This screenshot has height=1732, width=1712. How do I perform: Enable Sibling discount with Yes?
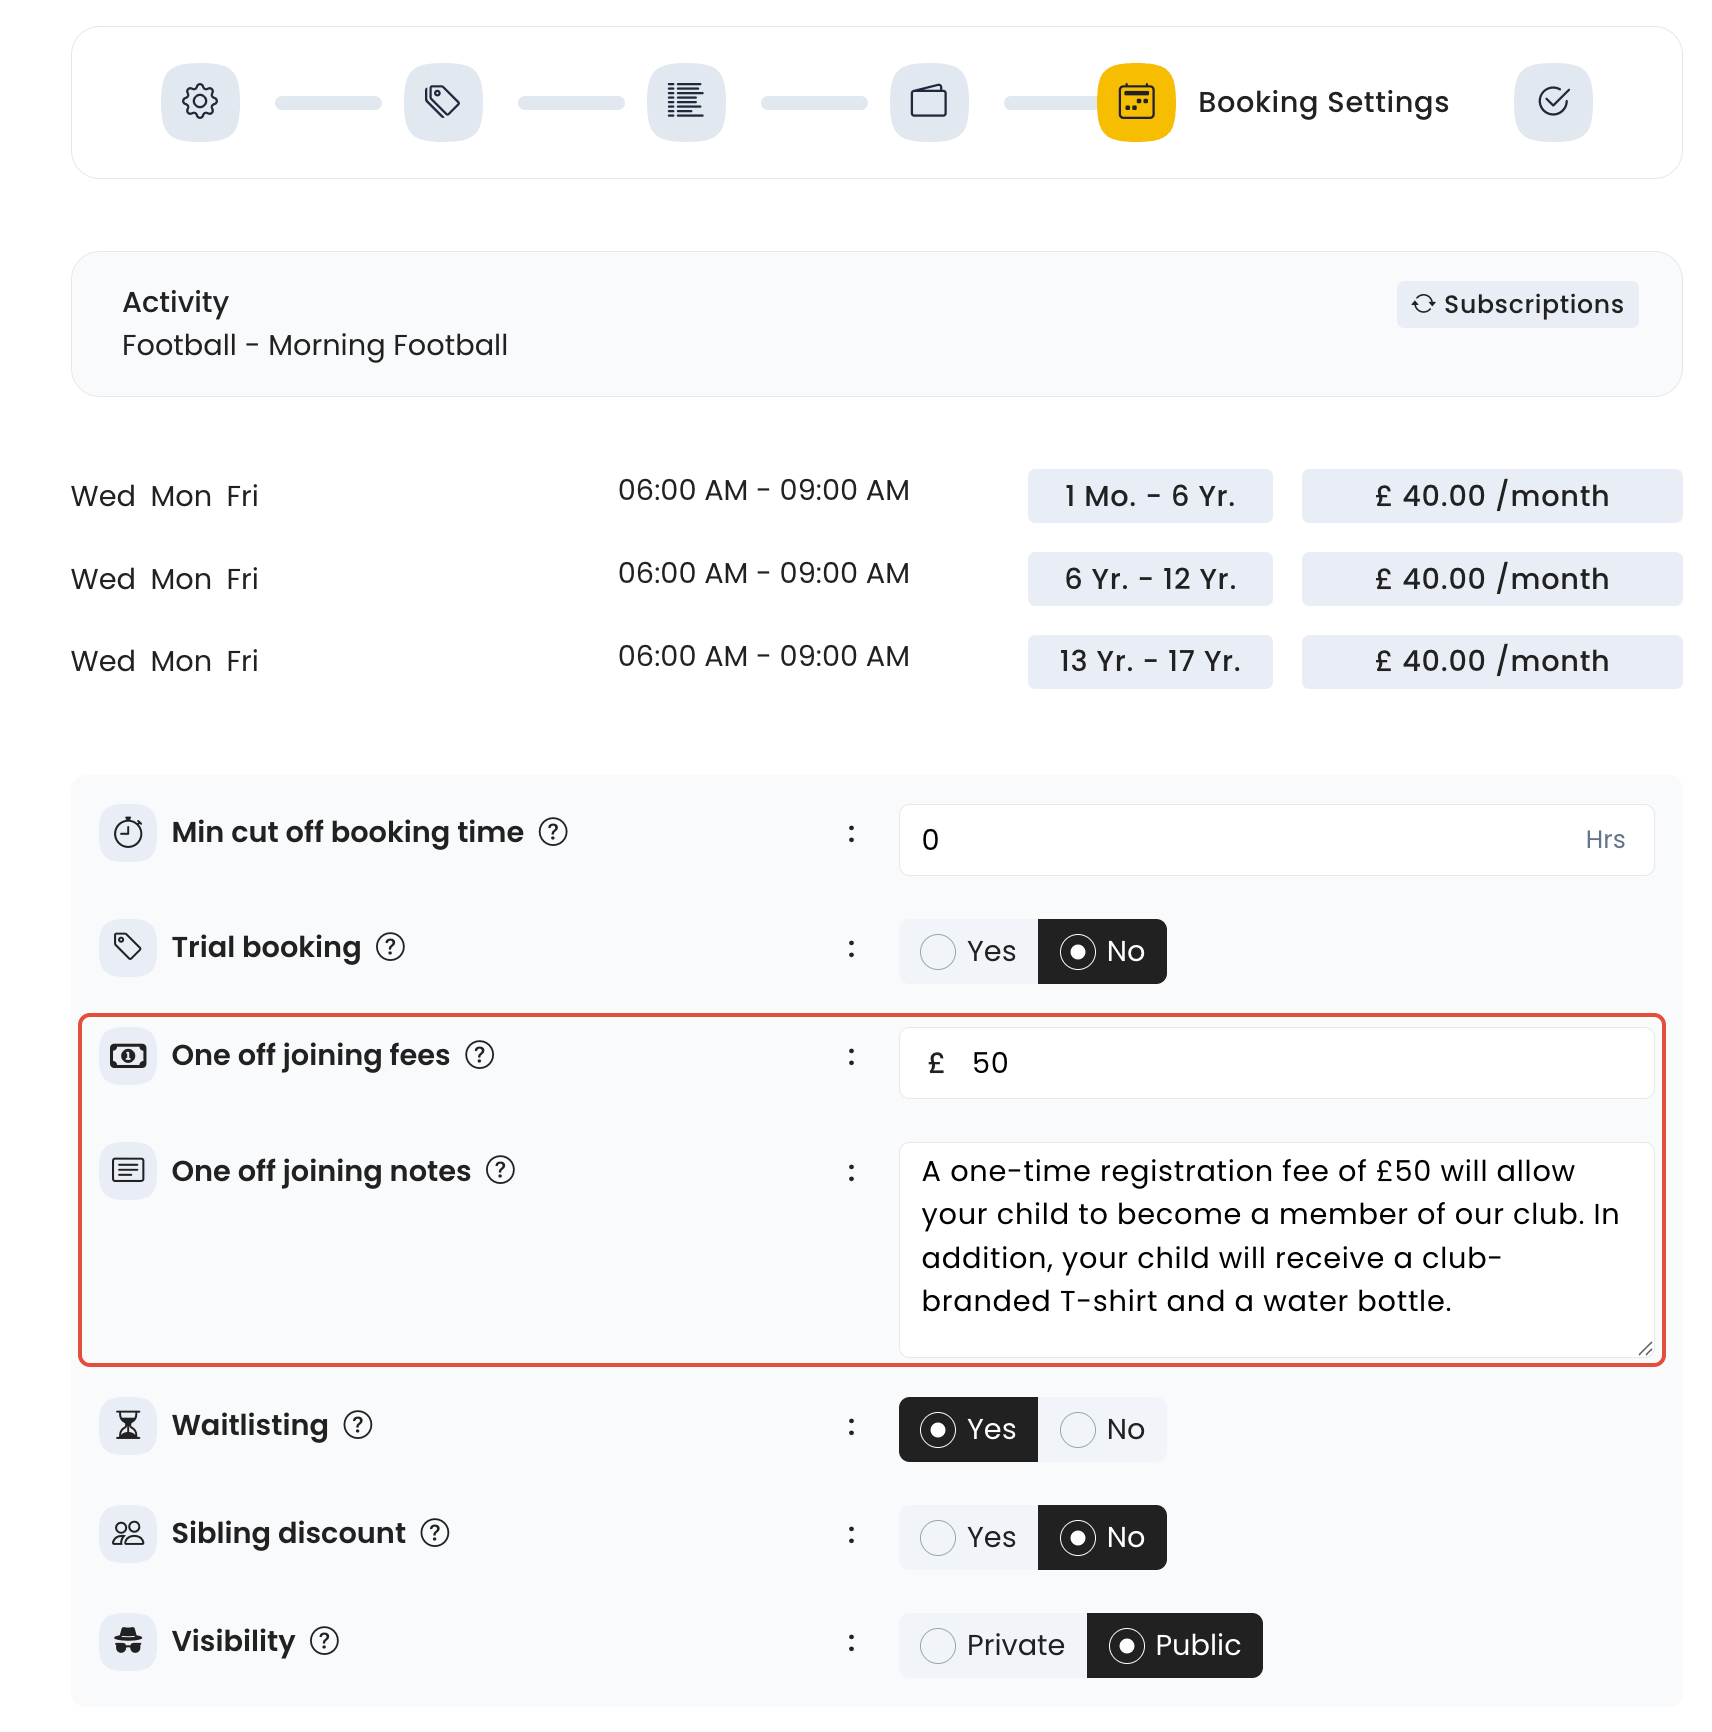[x=968, y=1537]
